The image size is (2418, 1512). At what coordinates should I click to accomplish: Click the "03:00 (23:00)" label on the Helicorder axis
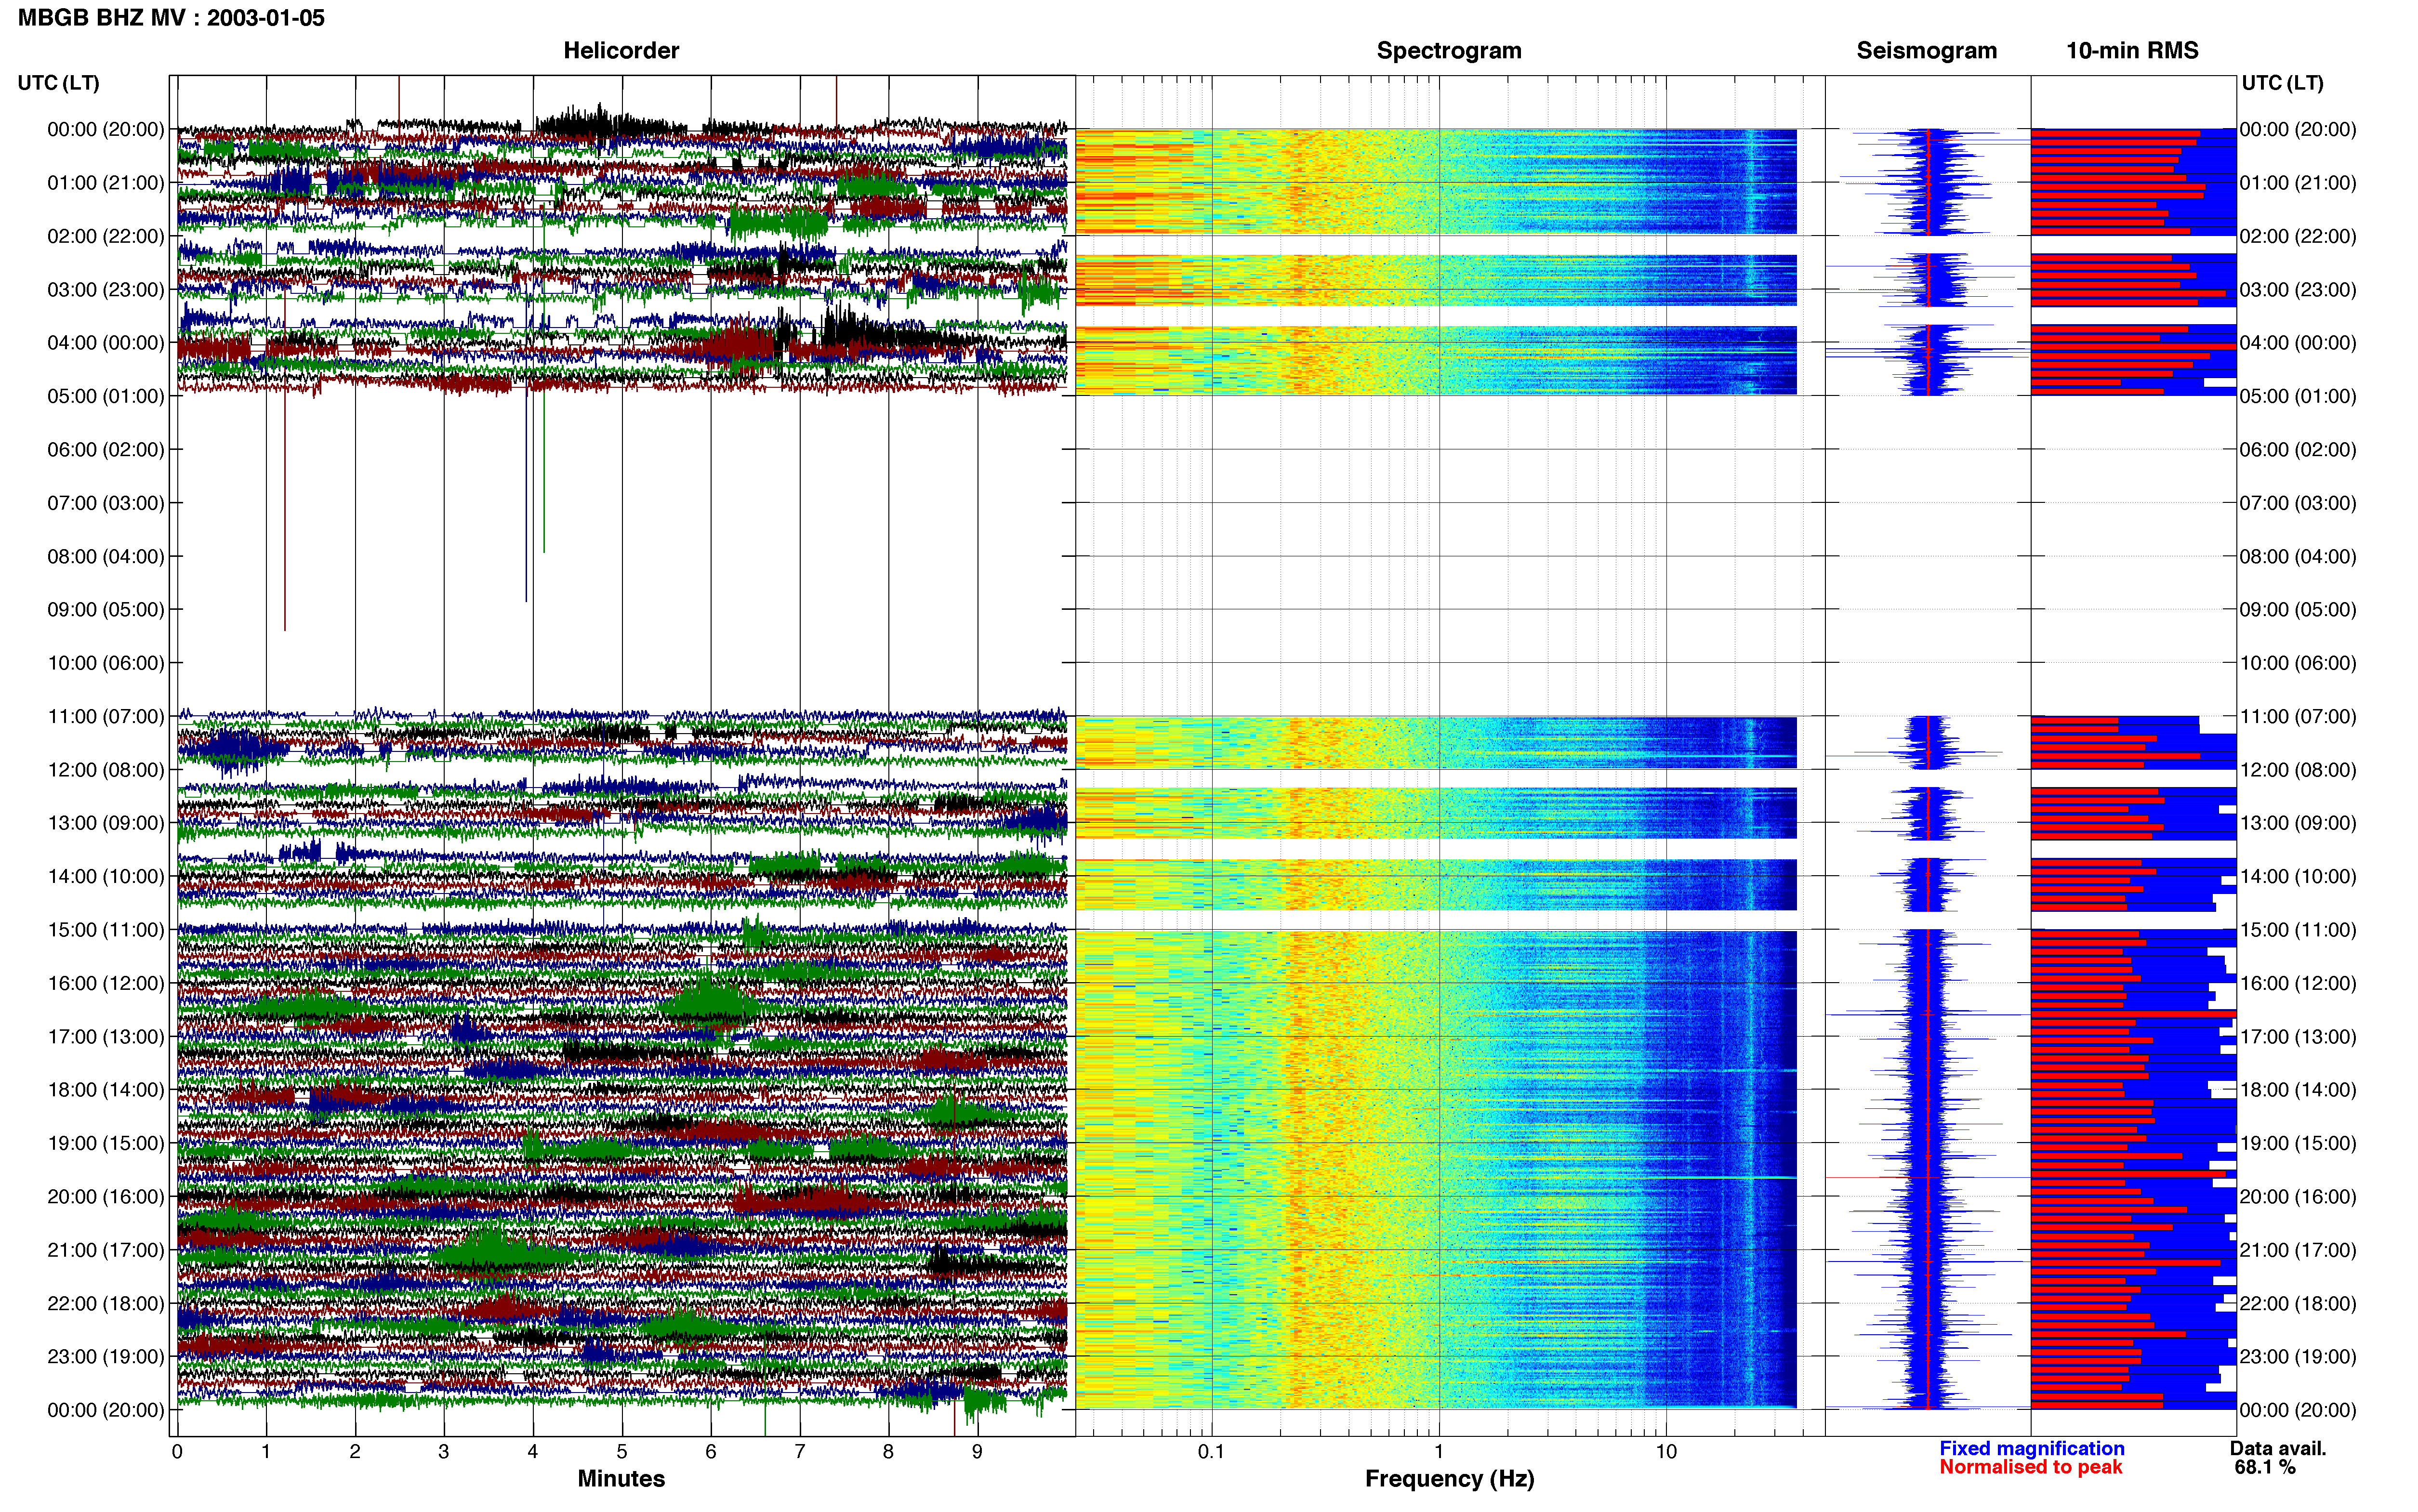click(x=106, y=290)
